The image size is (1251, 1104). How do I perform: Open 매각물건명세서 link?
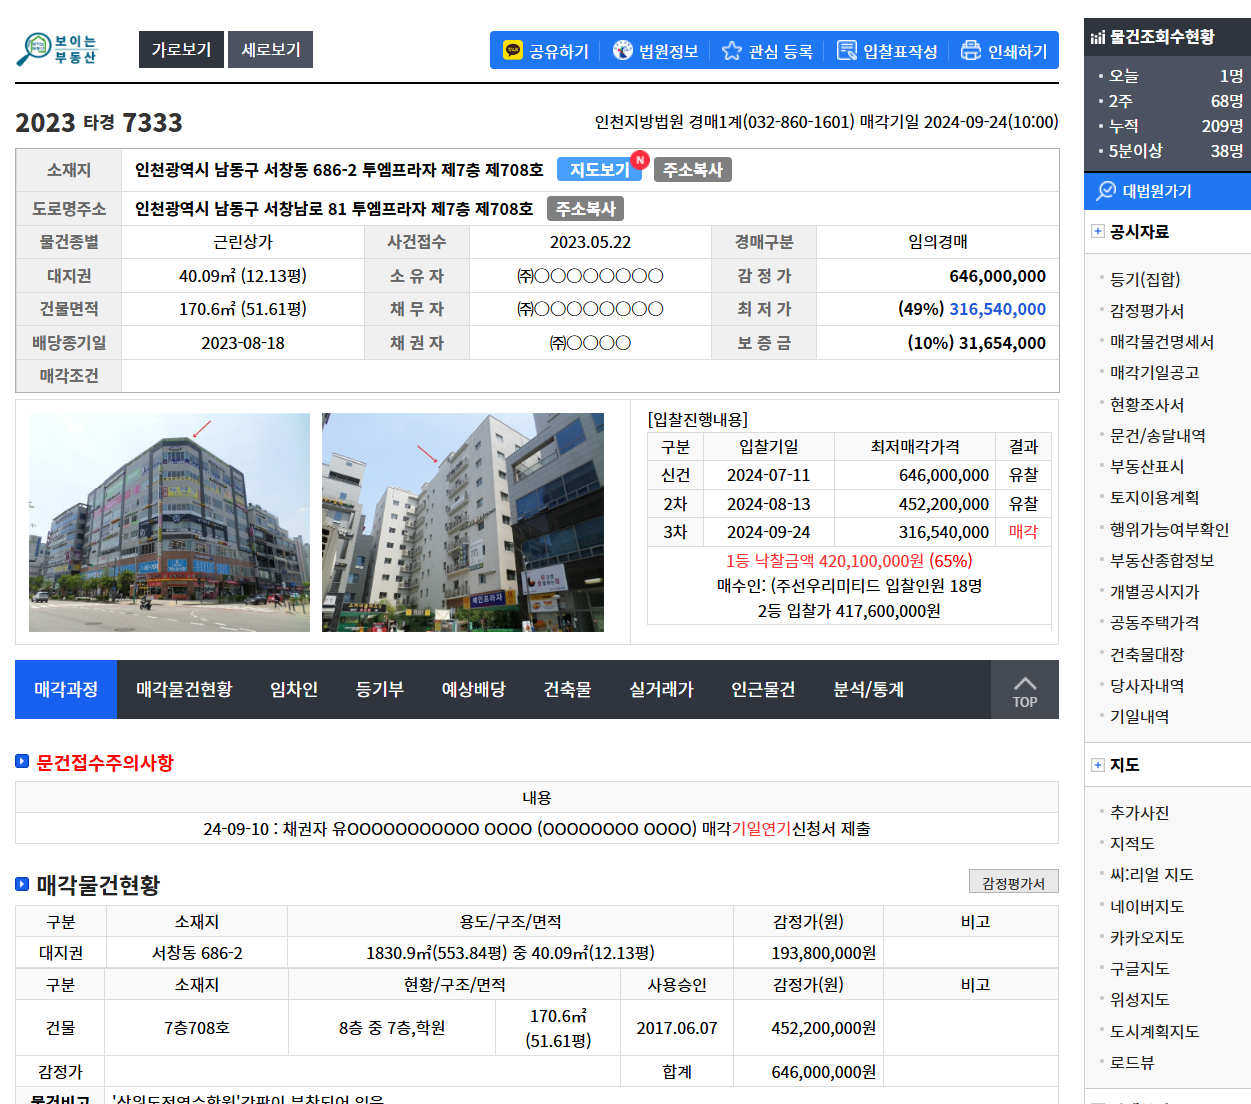coord(1162,342)
